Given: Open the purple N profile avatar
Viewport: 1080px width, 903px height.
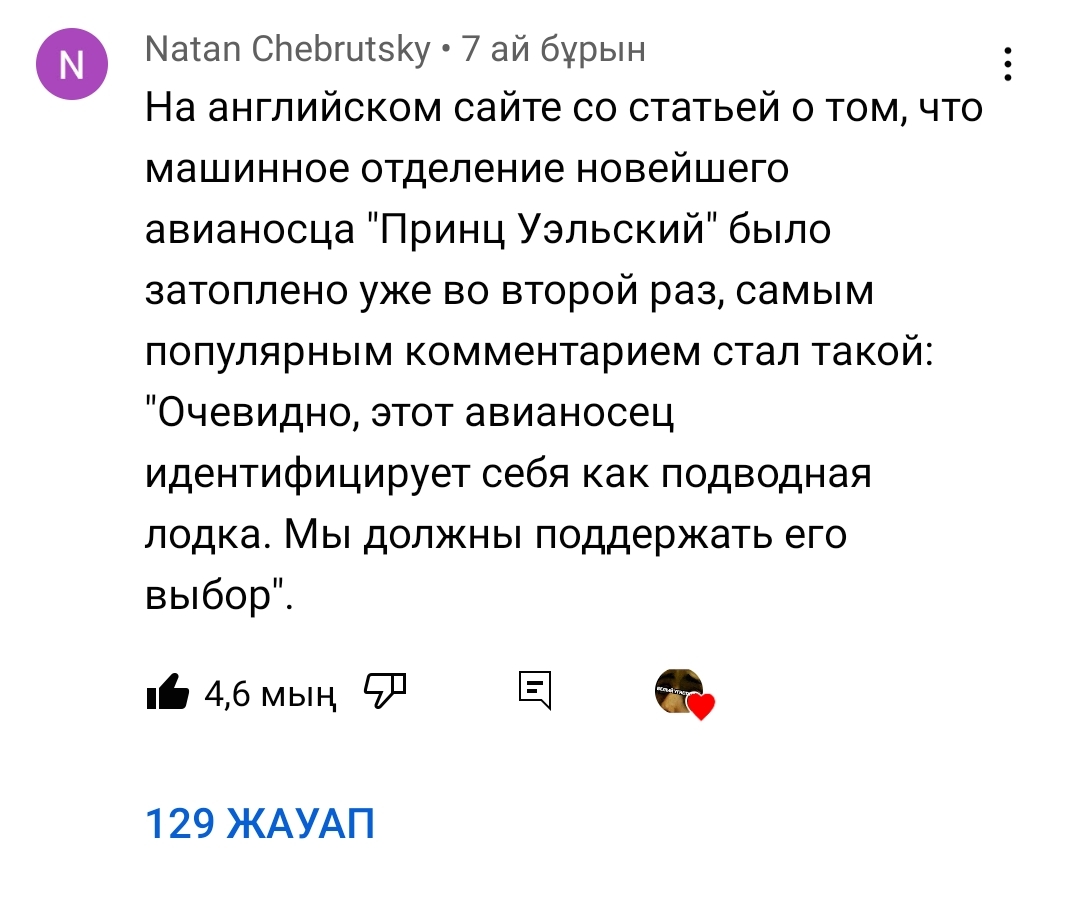Looking at the screenshot, I should point(70,65).
